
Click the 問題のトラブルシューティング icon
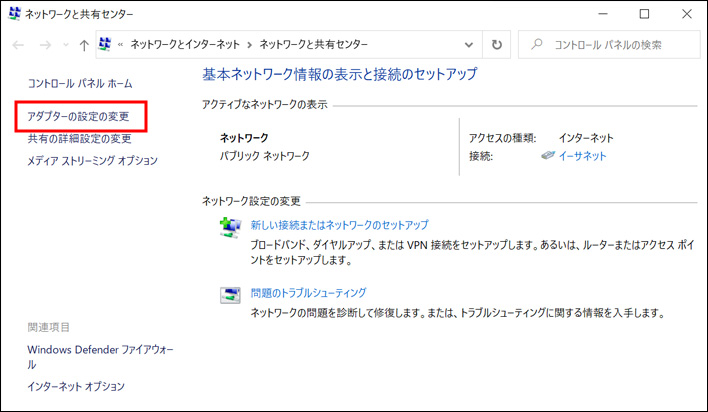[x=230, y=295]
